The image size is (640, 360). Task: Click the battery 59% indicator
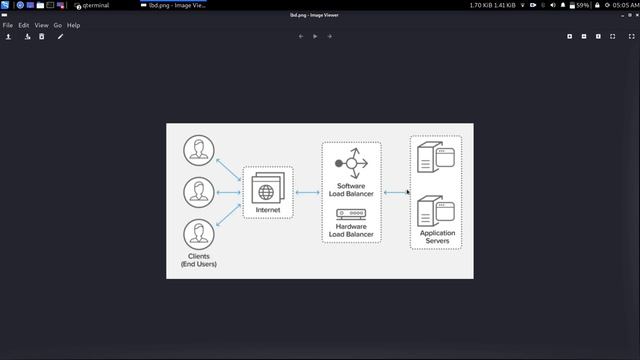(579, 5)
